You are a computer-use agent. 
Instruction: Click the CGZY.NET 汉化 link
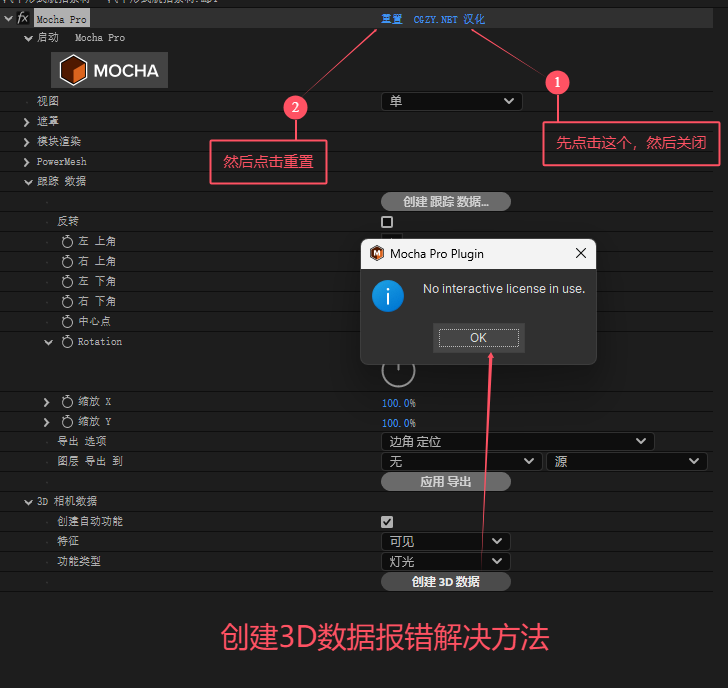[x=449, y=19]
